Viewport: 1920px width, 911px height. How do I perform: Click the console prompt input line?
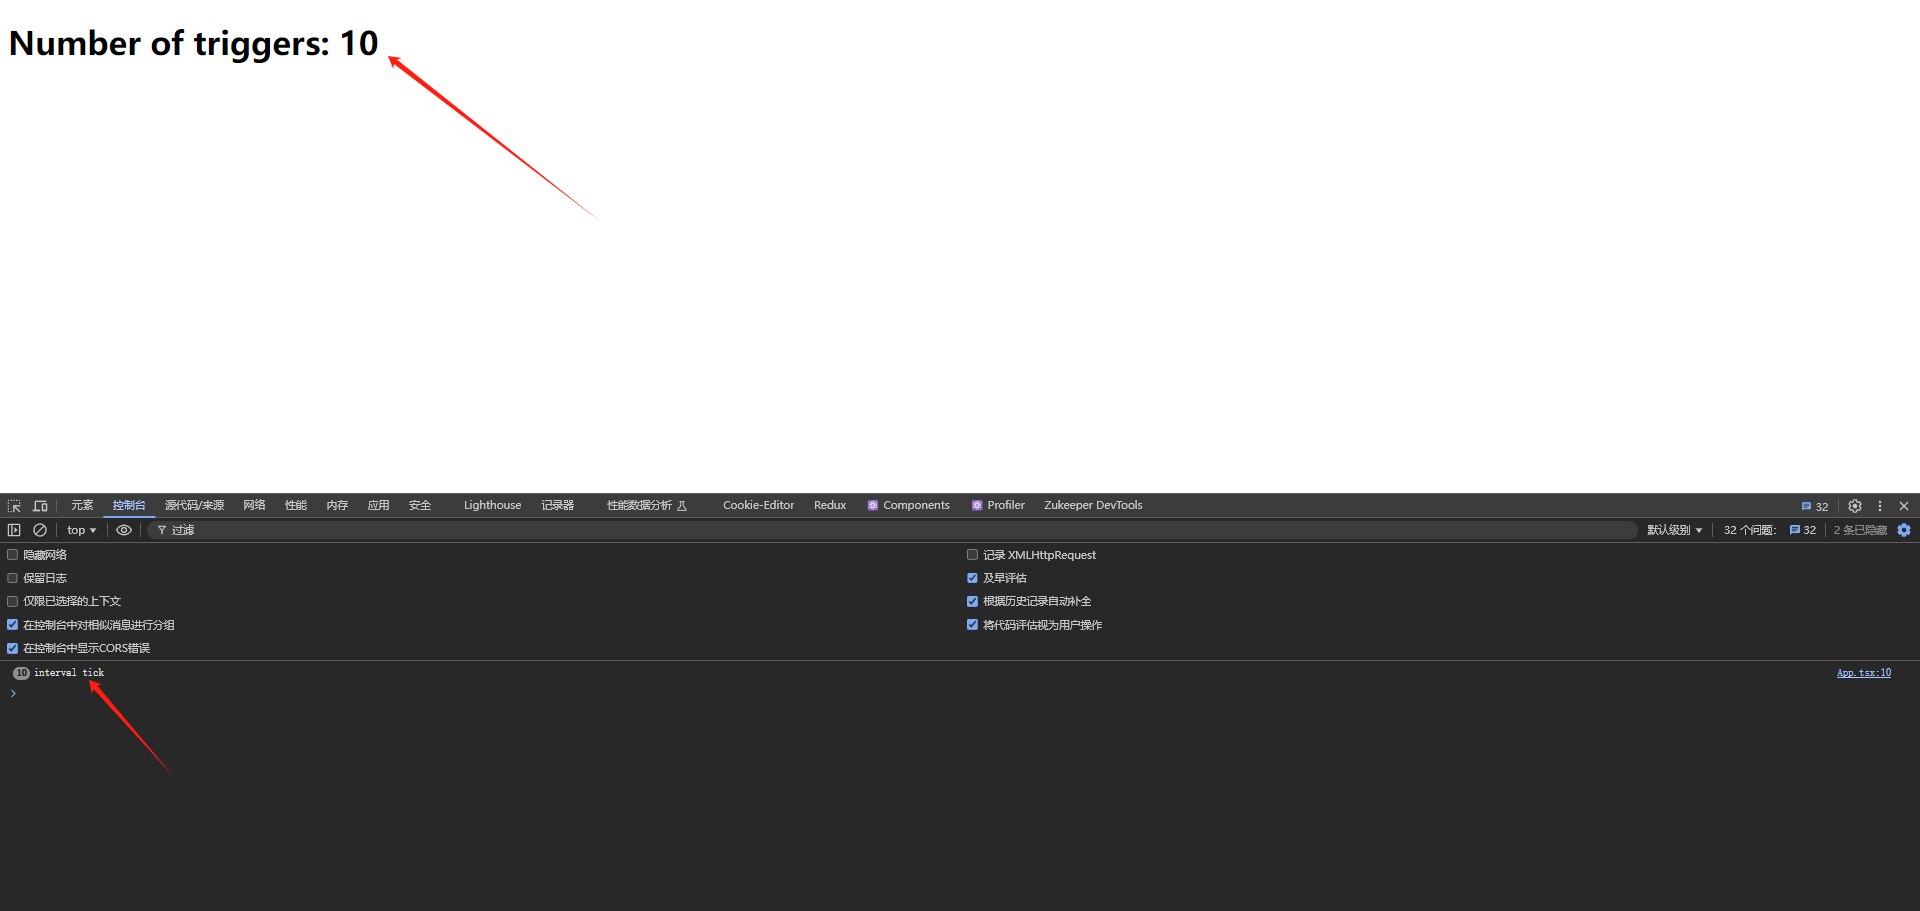click(960, 693)
